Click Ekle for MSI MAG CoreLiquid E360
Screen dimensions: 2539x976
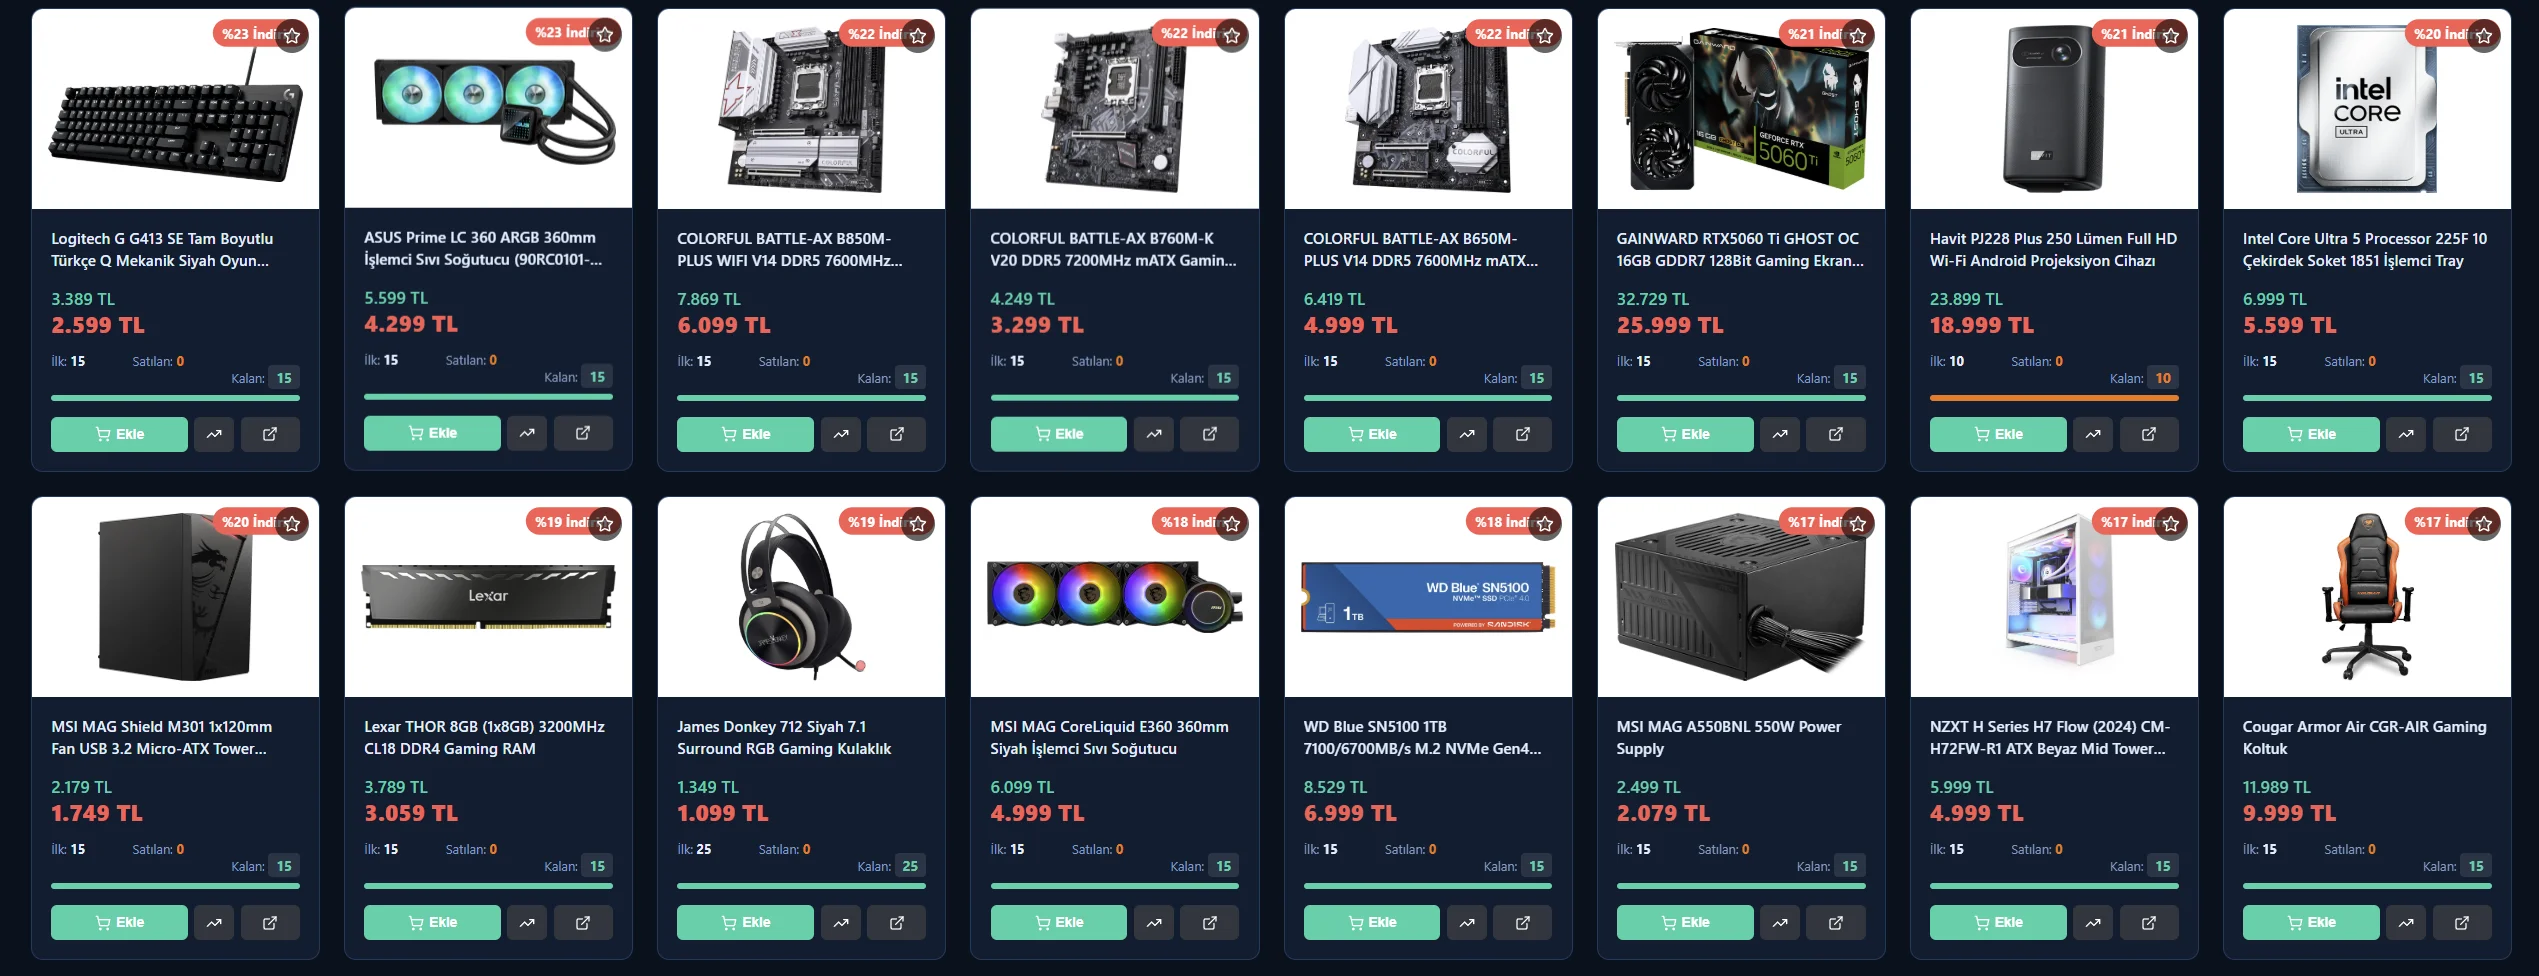click(1059, 922)
